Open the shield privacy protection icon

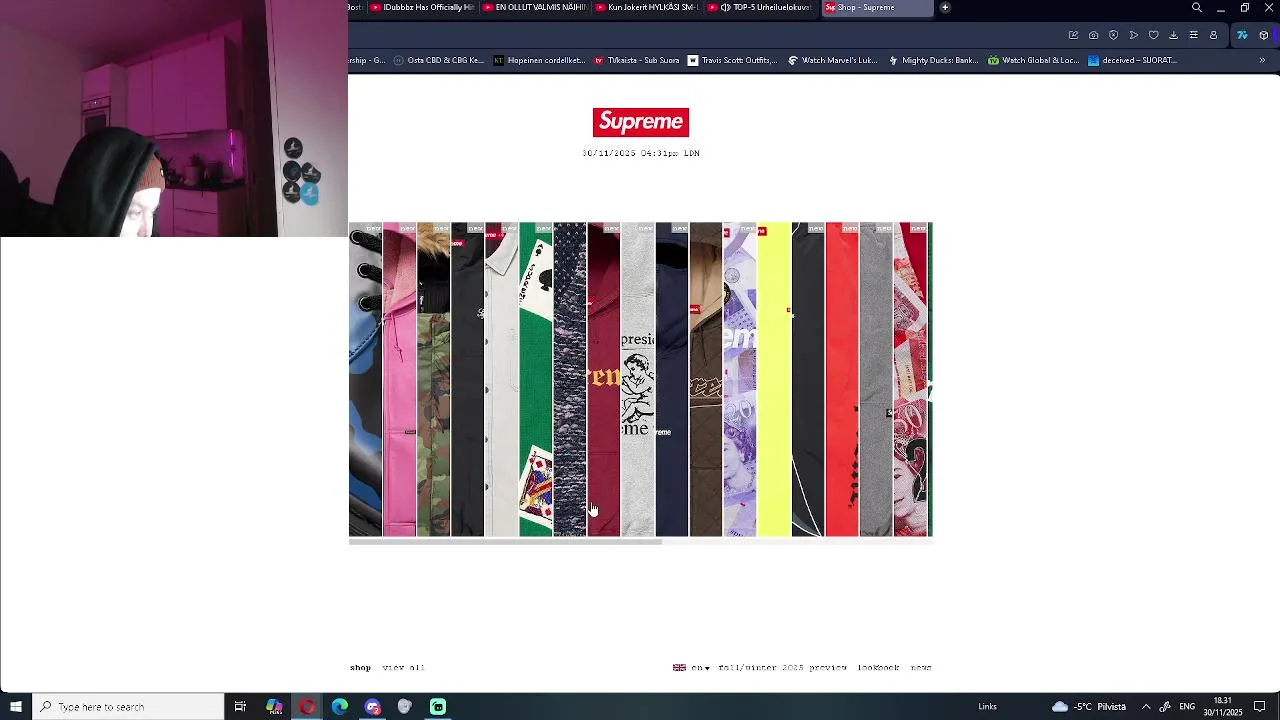coord(1113,35)
